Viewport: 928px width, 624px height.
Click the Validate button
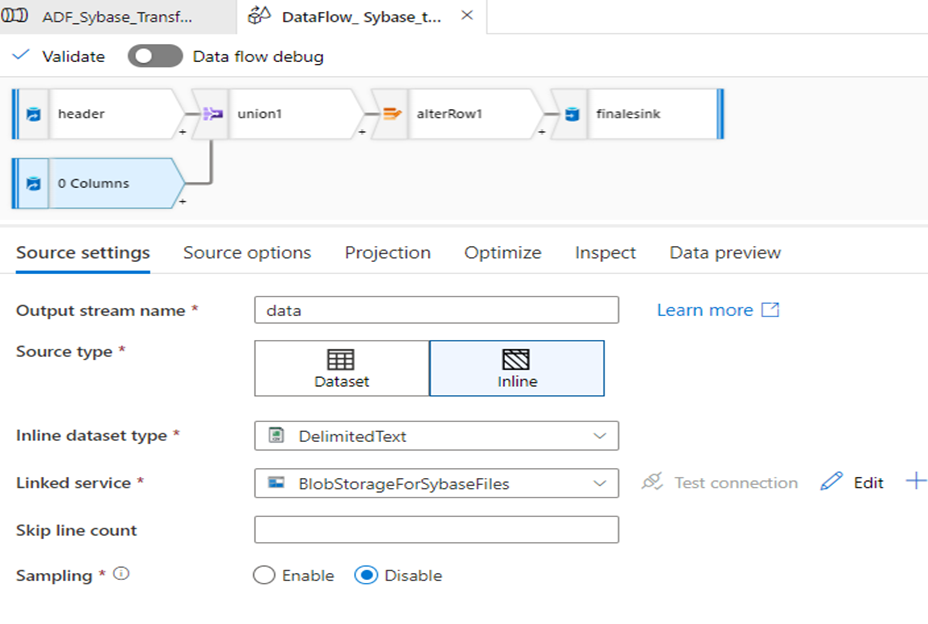[60, 56]
